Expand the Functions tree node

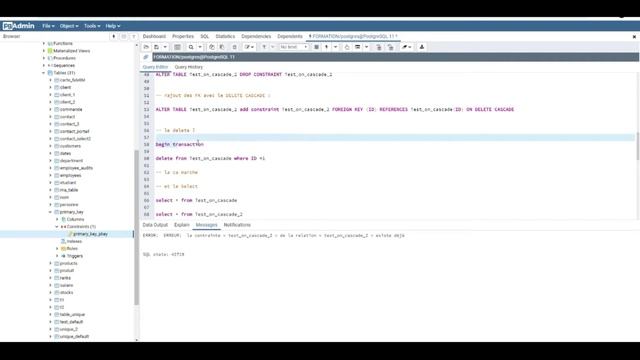click(44, 44)
